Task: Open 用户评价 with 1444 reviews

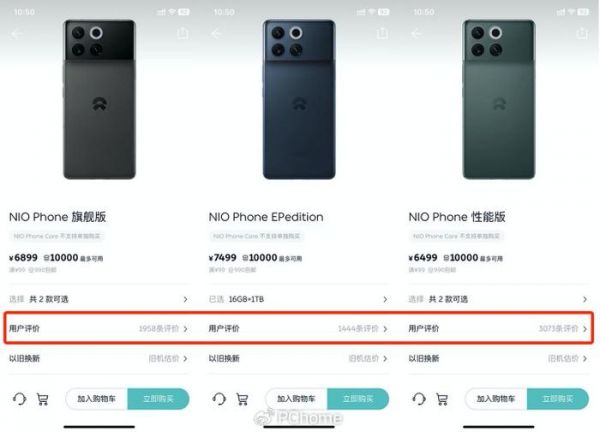Action: pyautogui.click(x=298, y=328)
